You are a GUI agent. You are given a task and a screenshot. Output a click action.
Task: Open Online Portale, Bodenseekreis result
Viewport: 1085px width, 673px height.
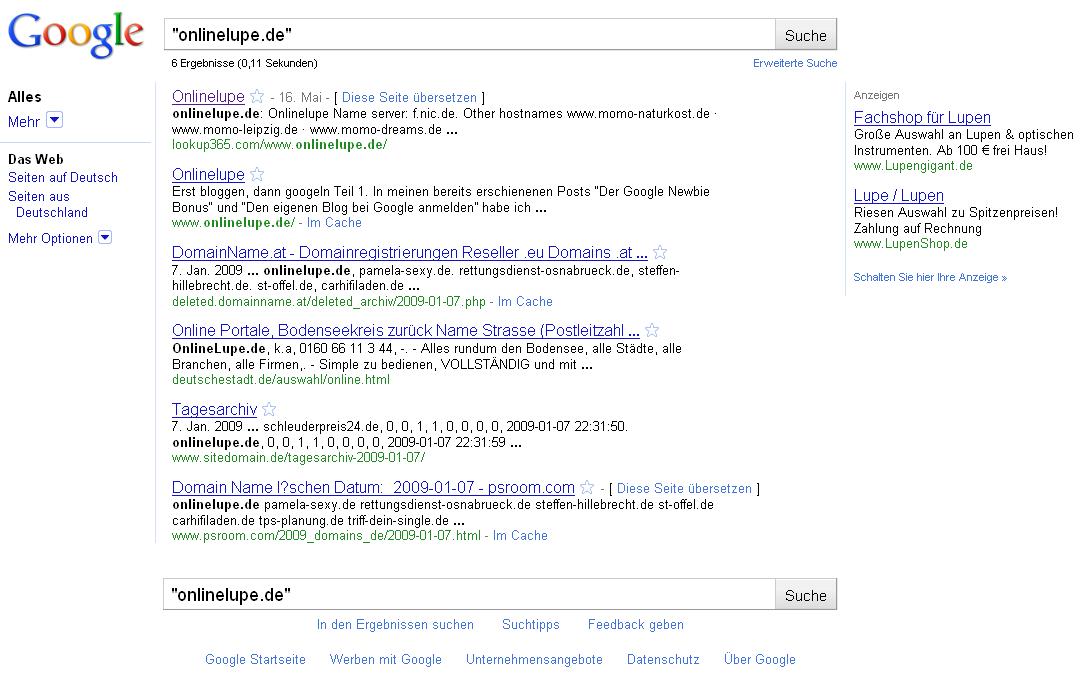(405, 331)
